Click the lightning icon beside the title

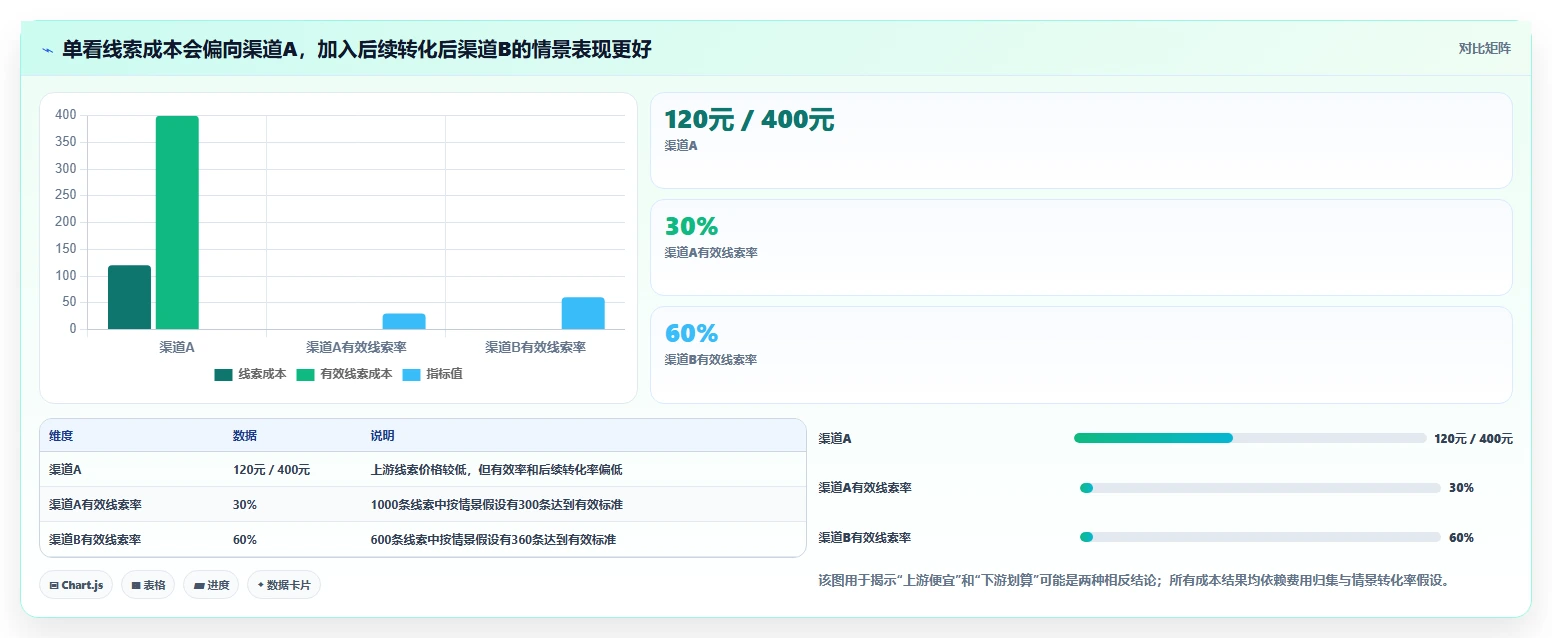click(48, 49)
